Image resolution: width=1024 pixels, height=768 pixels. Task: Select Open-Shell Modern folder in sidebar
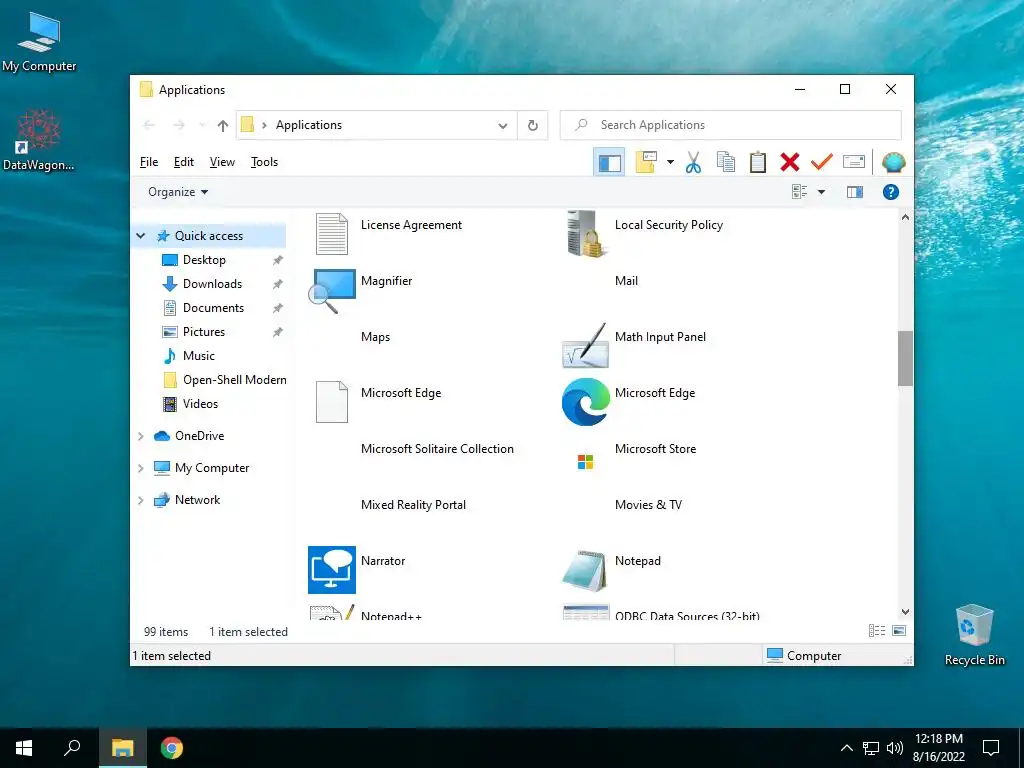pos(234,380)
